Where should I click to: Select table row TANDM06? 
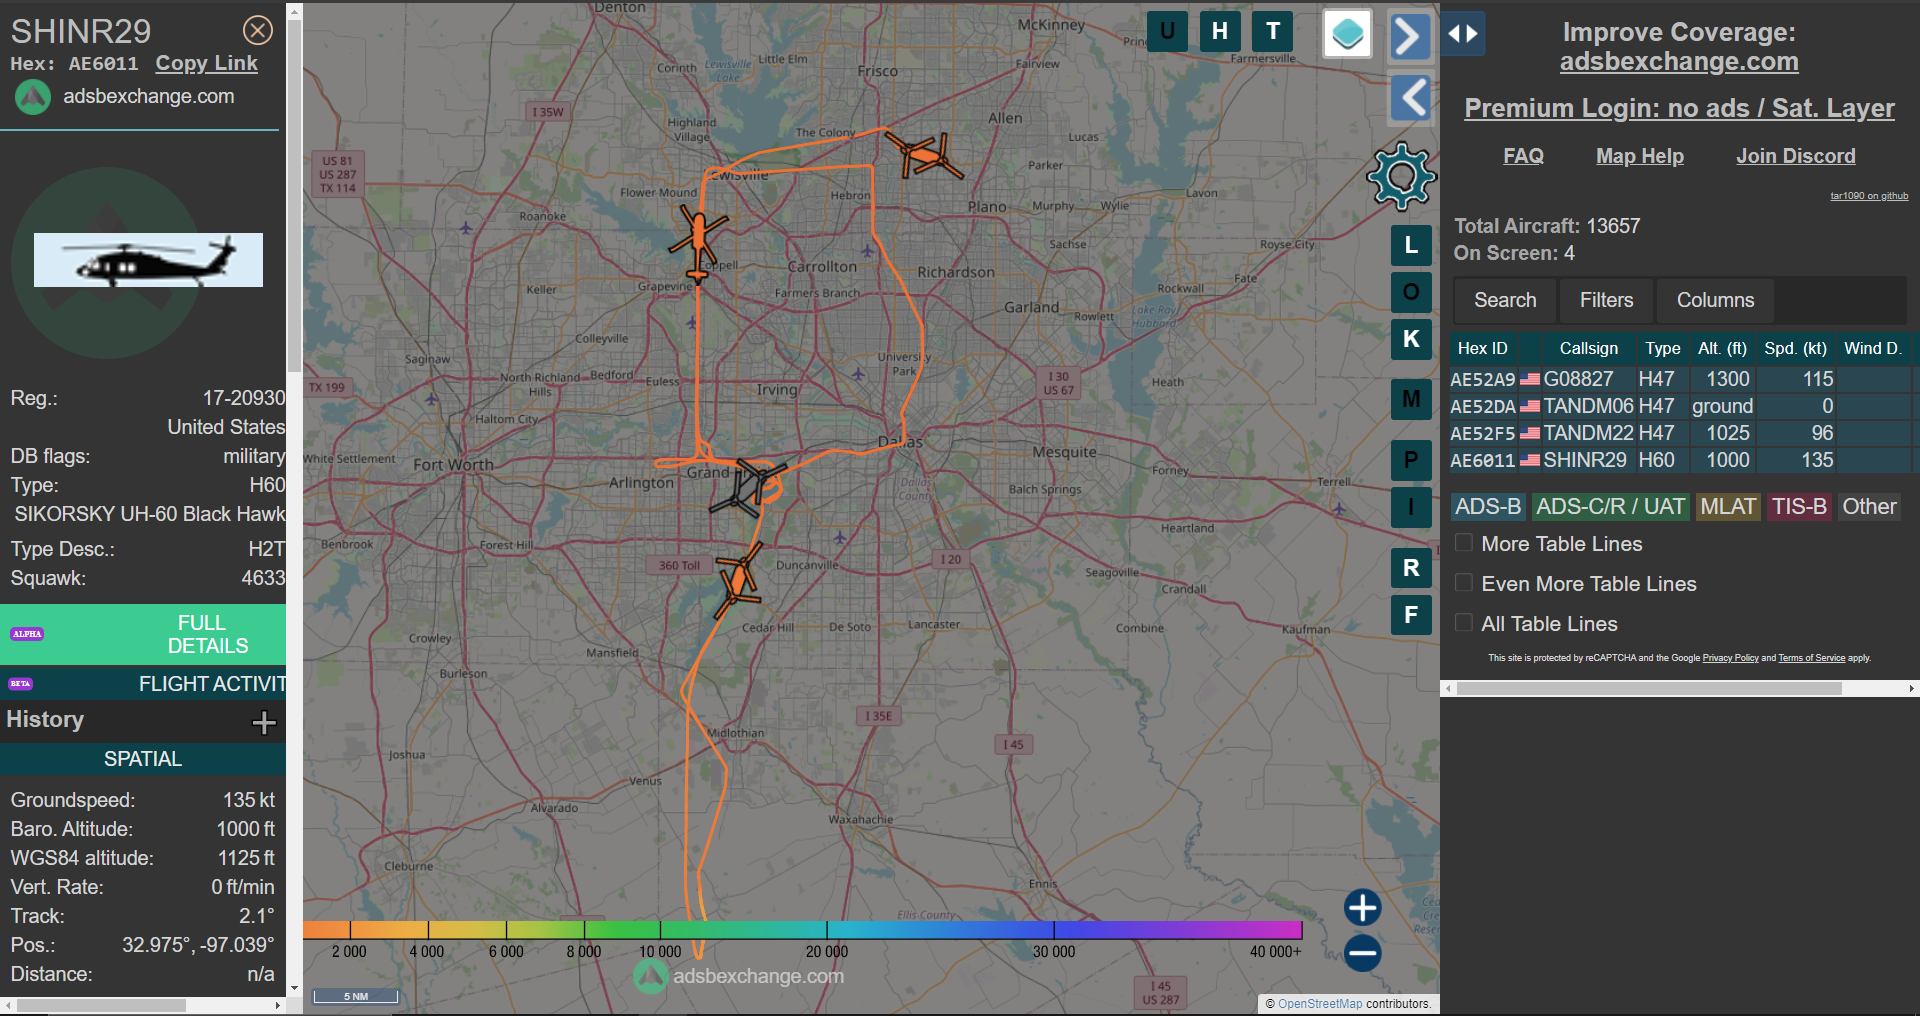1680,406
